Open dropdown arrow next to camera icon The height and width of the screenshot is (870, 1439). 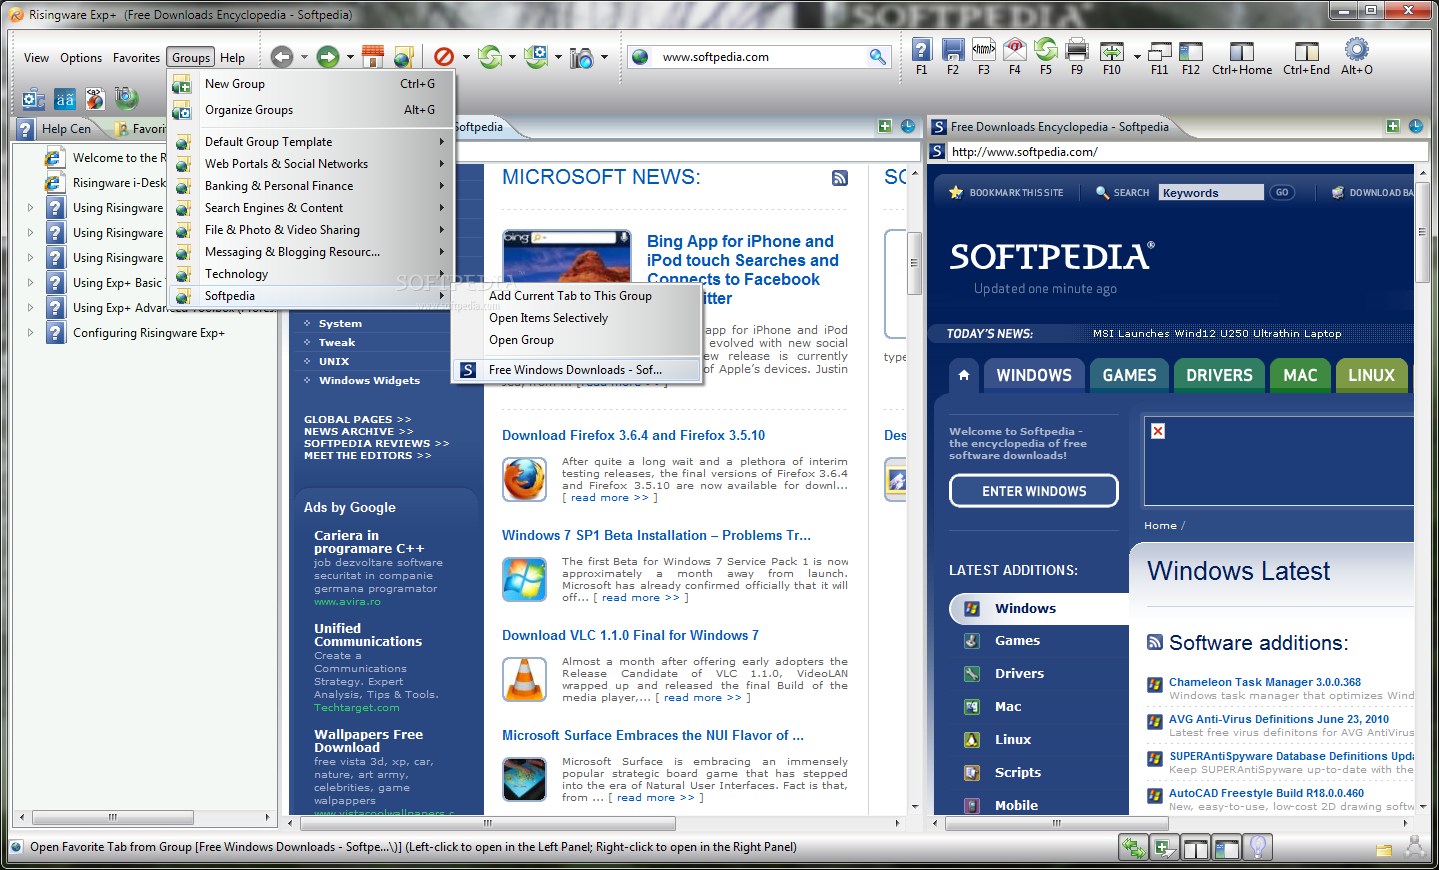click(x=604, y=57)
